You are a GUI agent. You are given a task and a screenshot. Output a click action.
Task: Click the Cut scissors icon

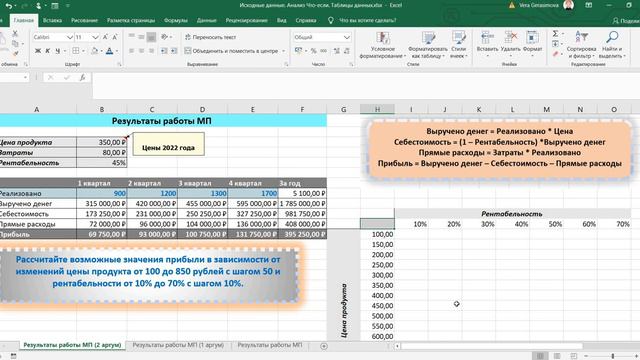15,34
